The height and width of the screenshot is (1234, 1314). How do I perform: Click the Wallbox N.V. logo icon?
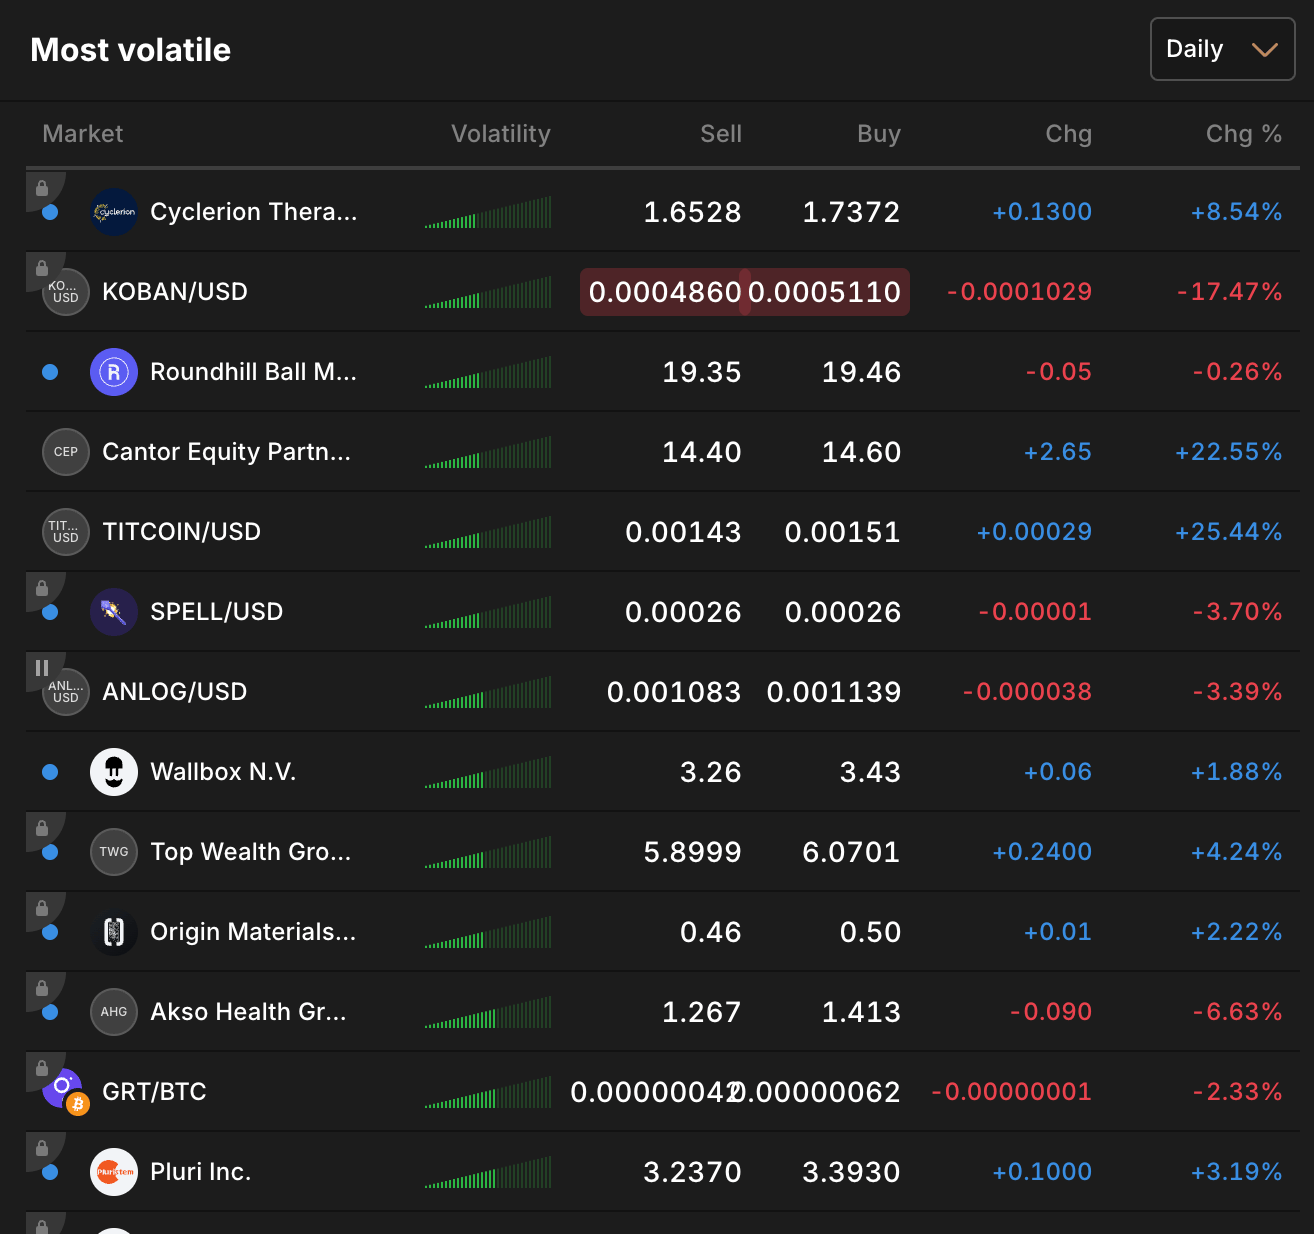coord(114,772)
